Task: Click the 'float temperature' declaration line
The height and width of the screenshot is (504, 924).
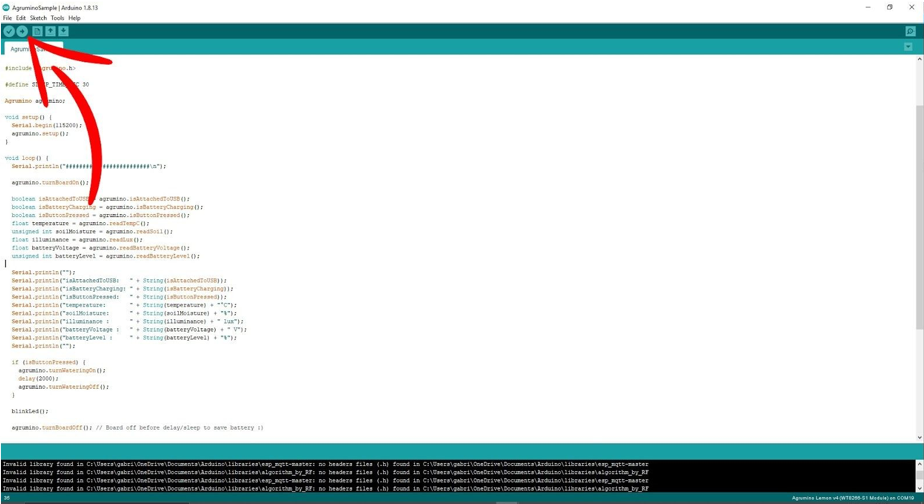Action: (81, 223)
